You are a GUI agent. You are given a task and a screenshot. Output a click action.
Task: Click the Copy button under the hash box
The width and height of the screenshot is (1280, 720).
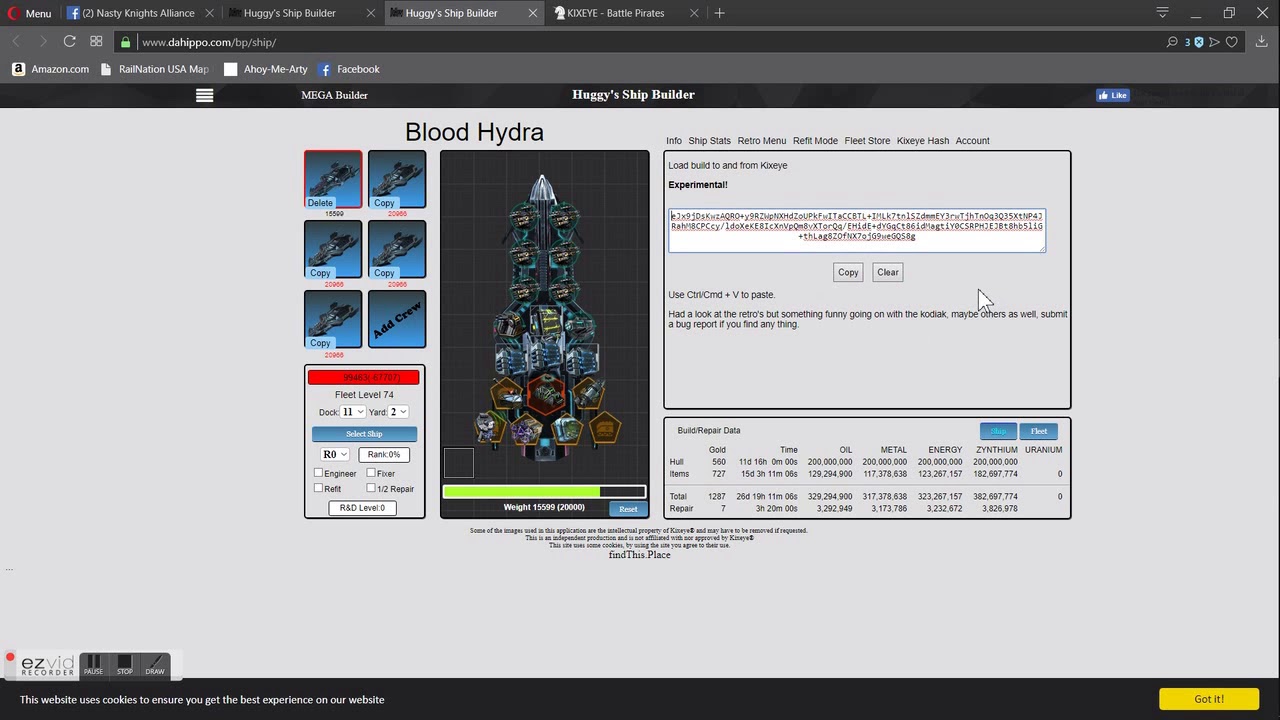pyautogui.click(x=848, y=272)
